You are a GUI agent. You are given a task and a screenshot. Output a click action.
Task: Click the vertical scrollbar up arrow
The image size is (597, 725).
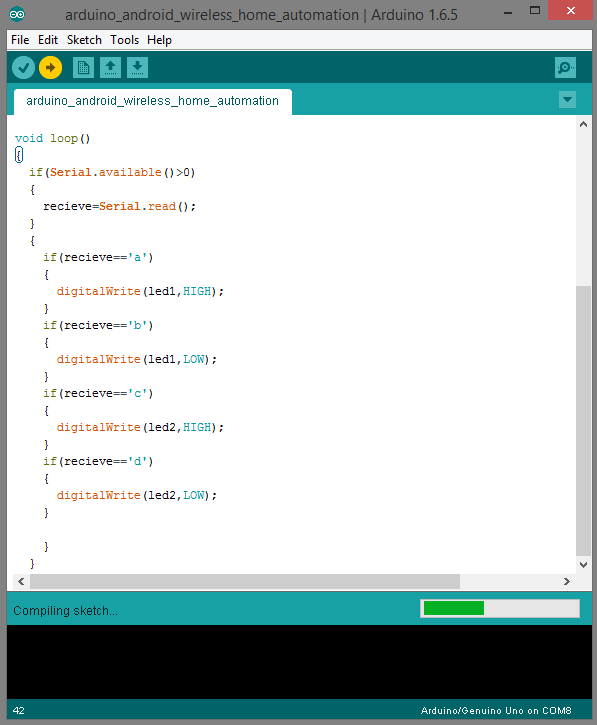tap(584, 124)
